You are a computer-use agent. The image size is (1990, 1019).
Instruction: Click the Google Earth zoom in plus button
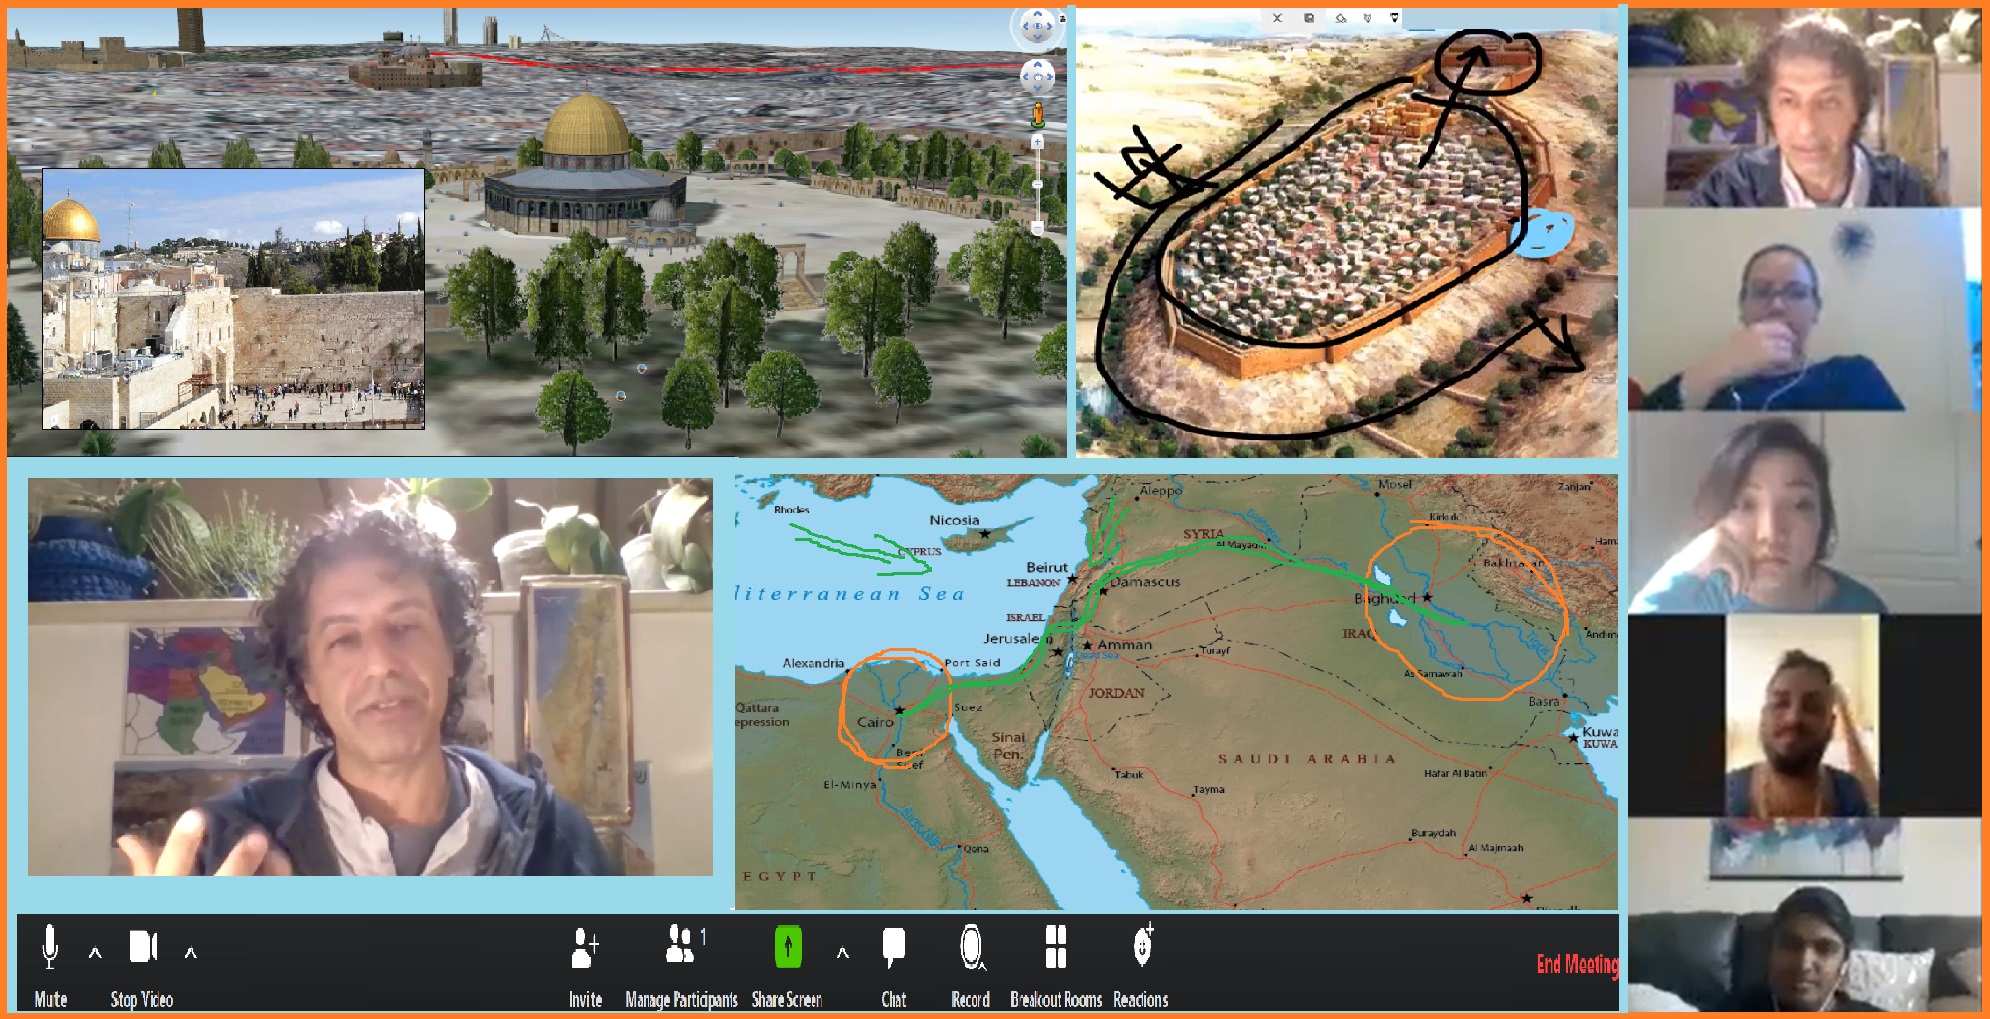tap(1037, 143)
